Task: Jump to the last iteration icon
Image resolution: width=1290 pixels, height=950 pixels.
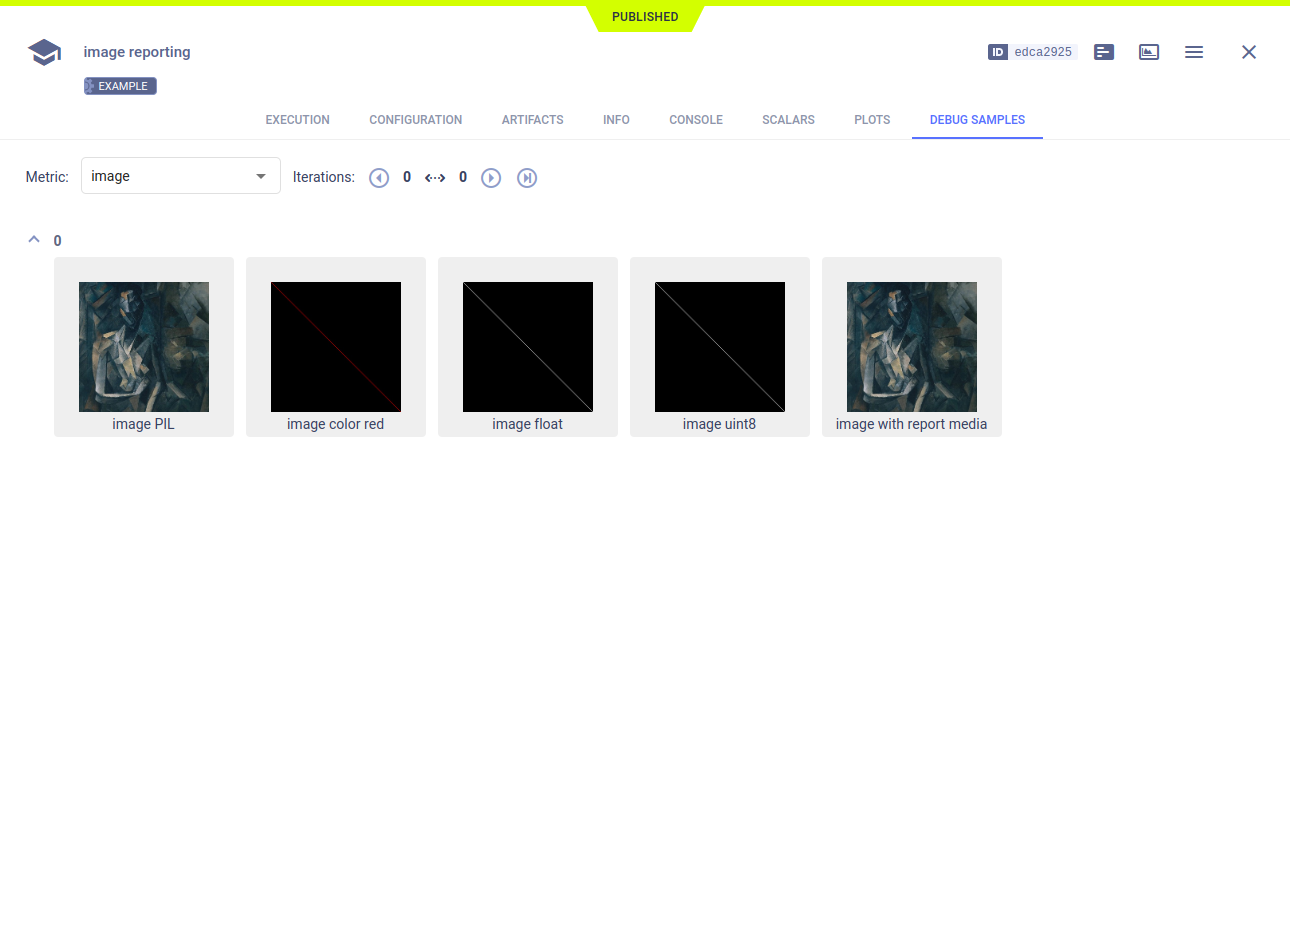Action: coord(527,177)
